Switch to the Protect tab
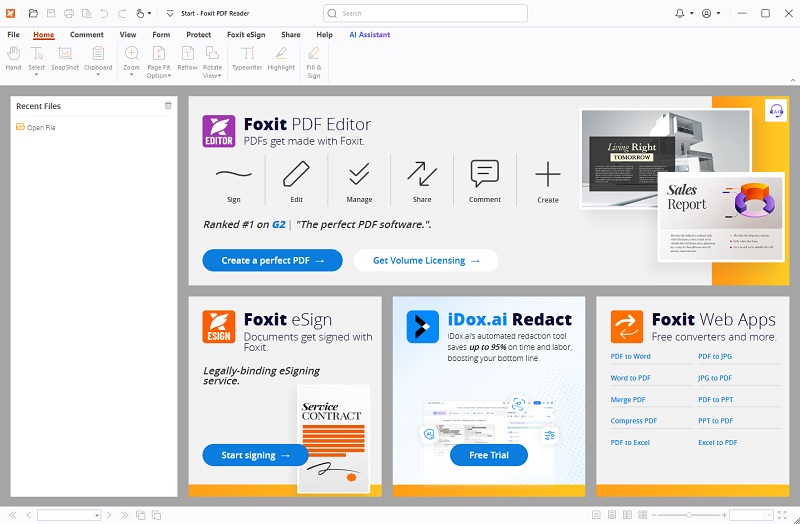The height and width of the screenshot is (524, 800). click(198, 35)
